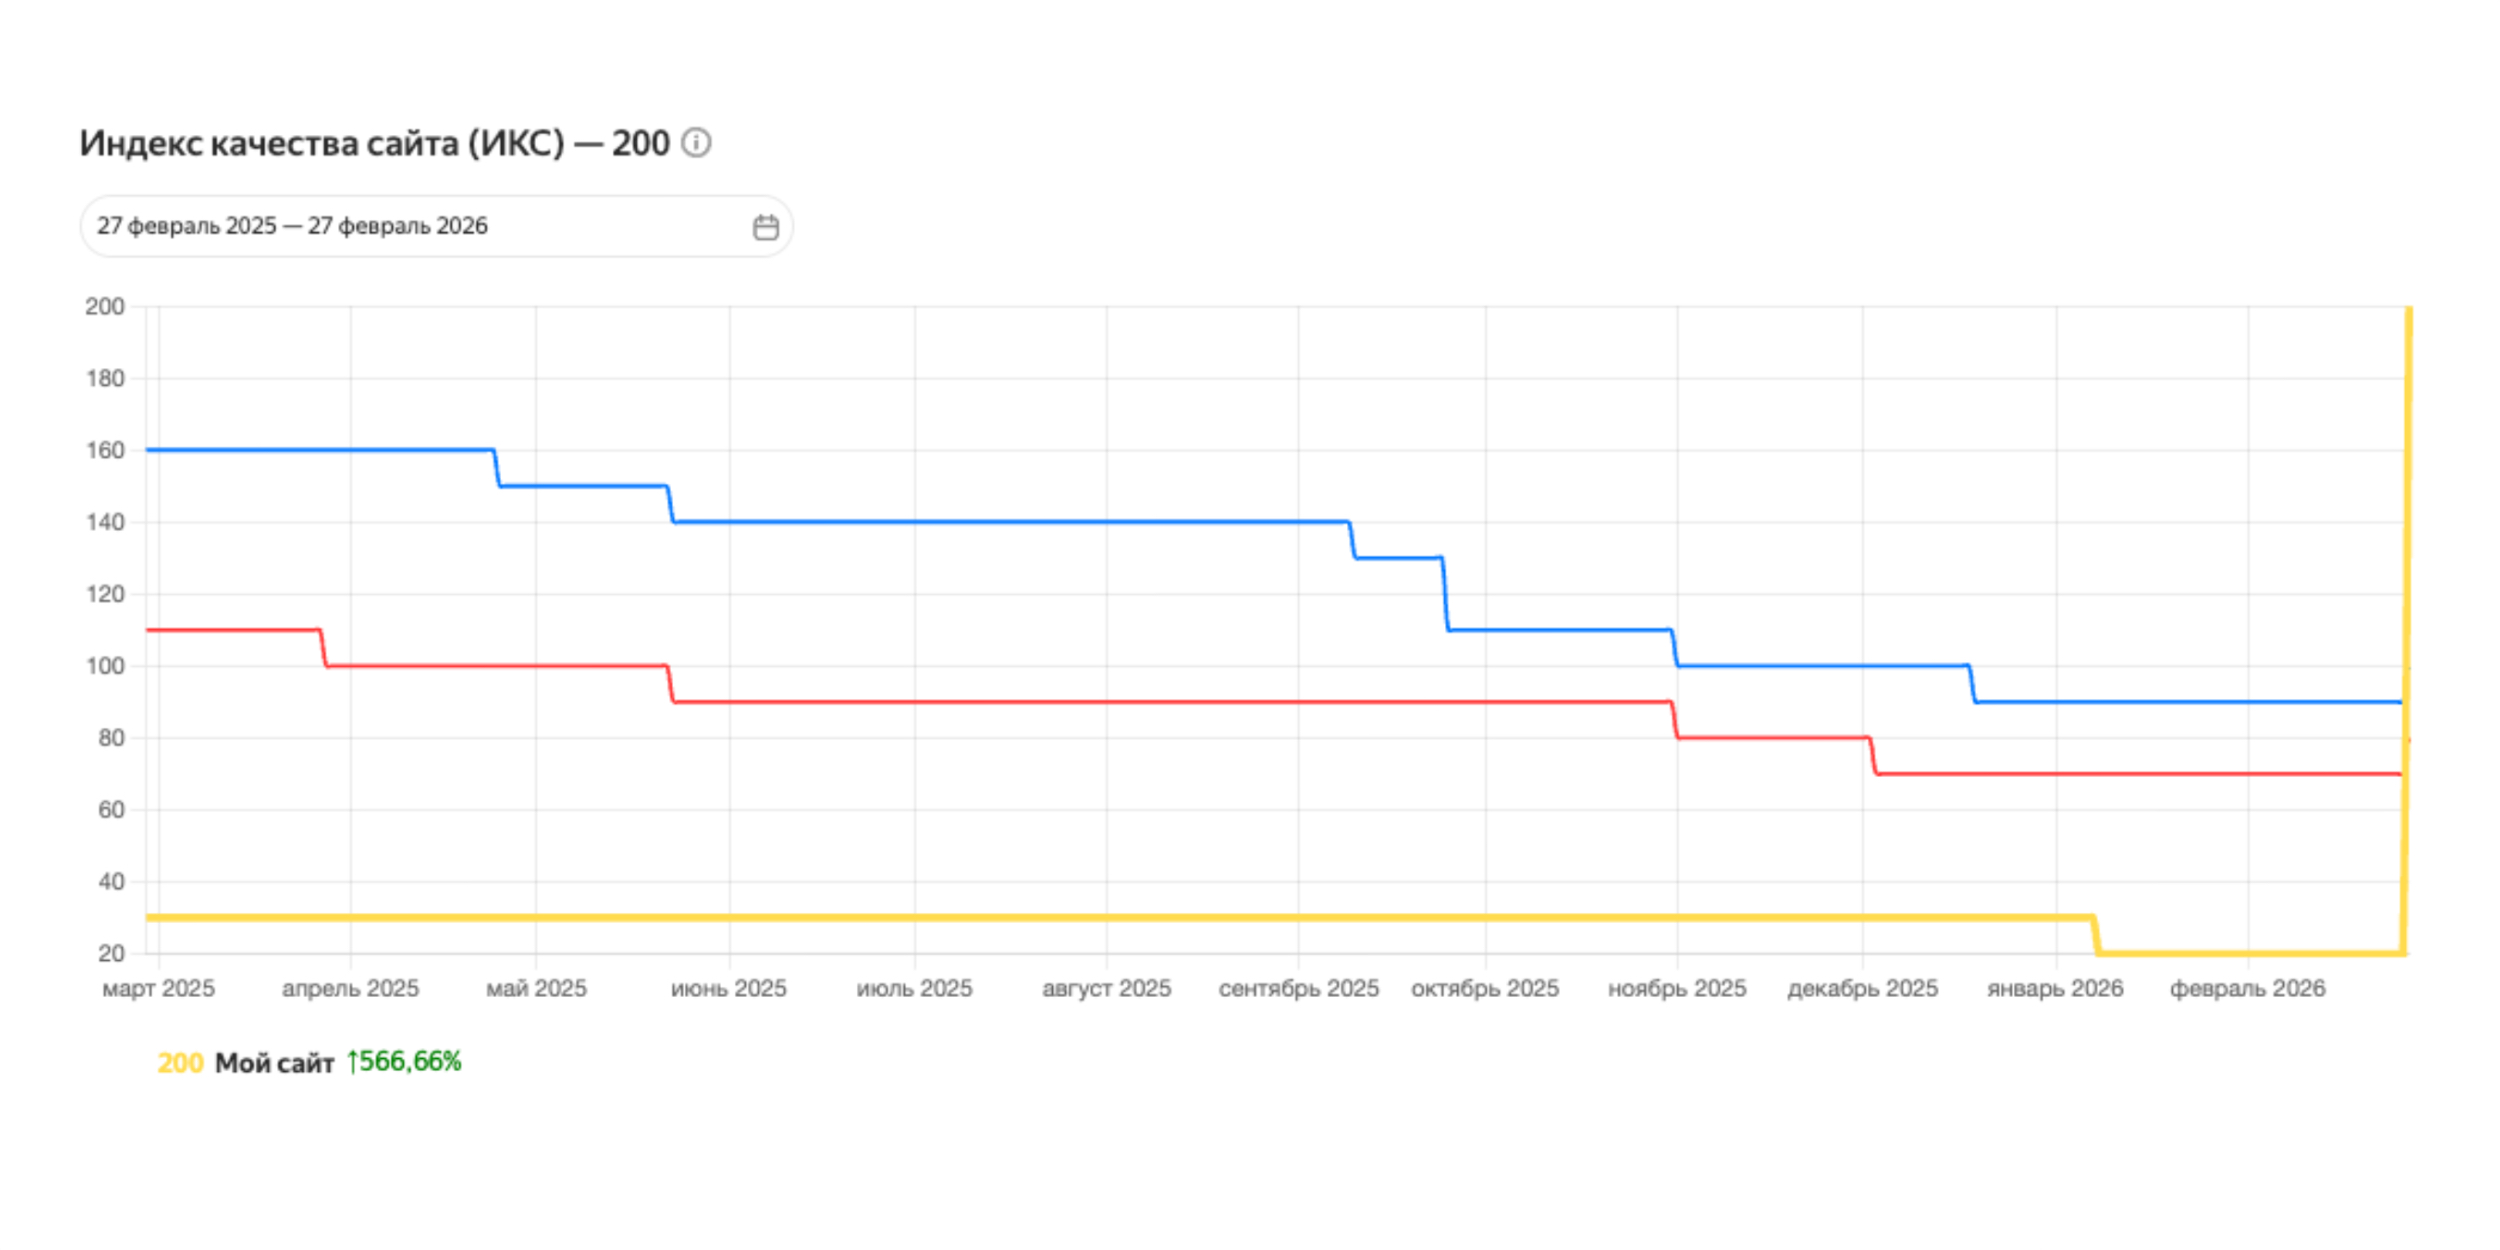Select the ноябрь 2025 axis label
The image size is (2500, 1250).
(x=1677, y=989)
